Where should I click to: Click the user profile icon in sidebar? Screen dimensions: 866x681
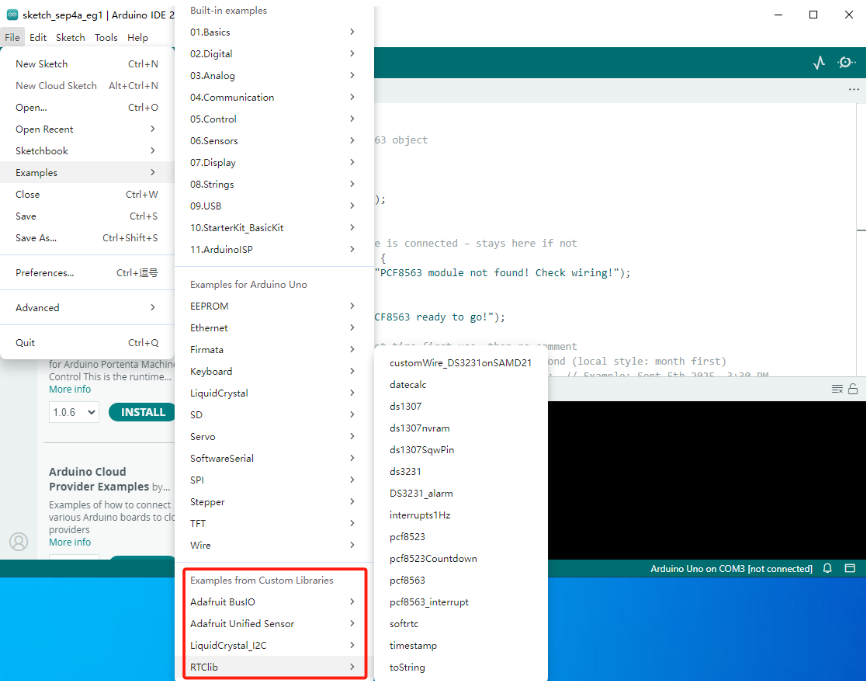[x=18, y=541]
